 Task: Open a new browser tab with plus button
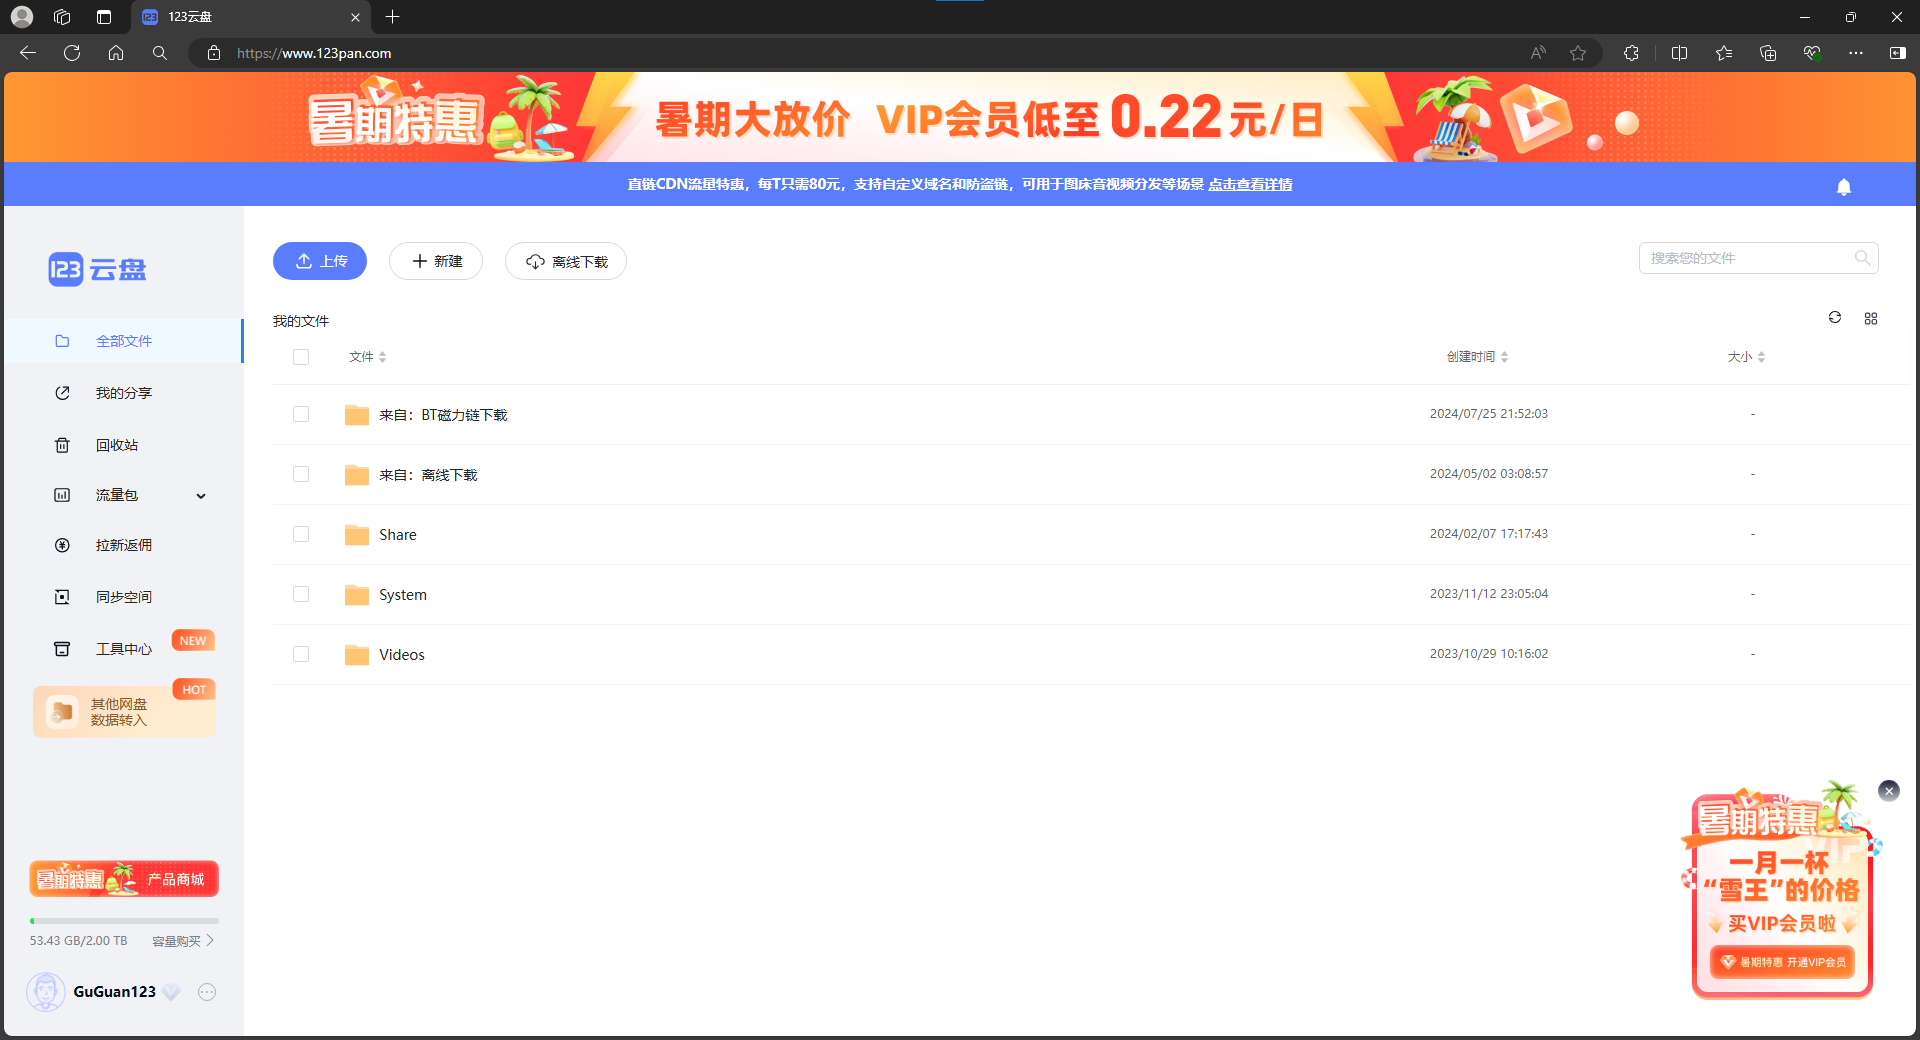393,17
